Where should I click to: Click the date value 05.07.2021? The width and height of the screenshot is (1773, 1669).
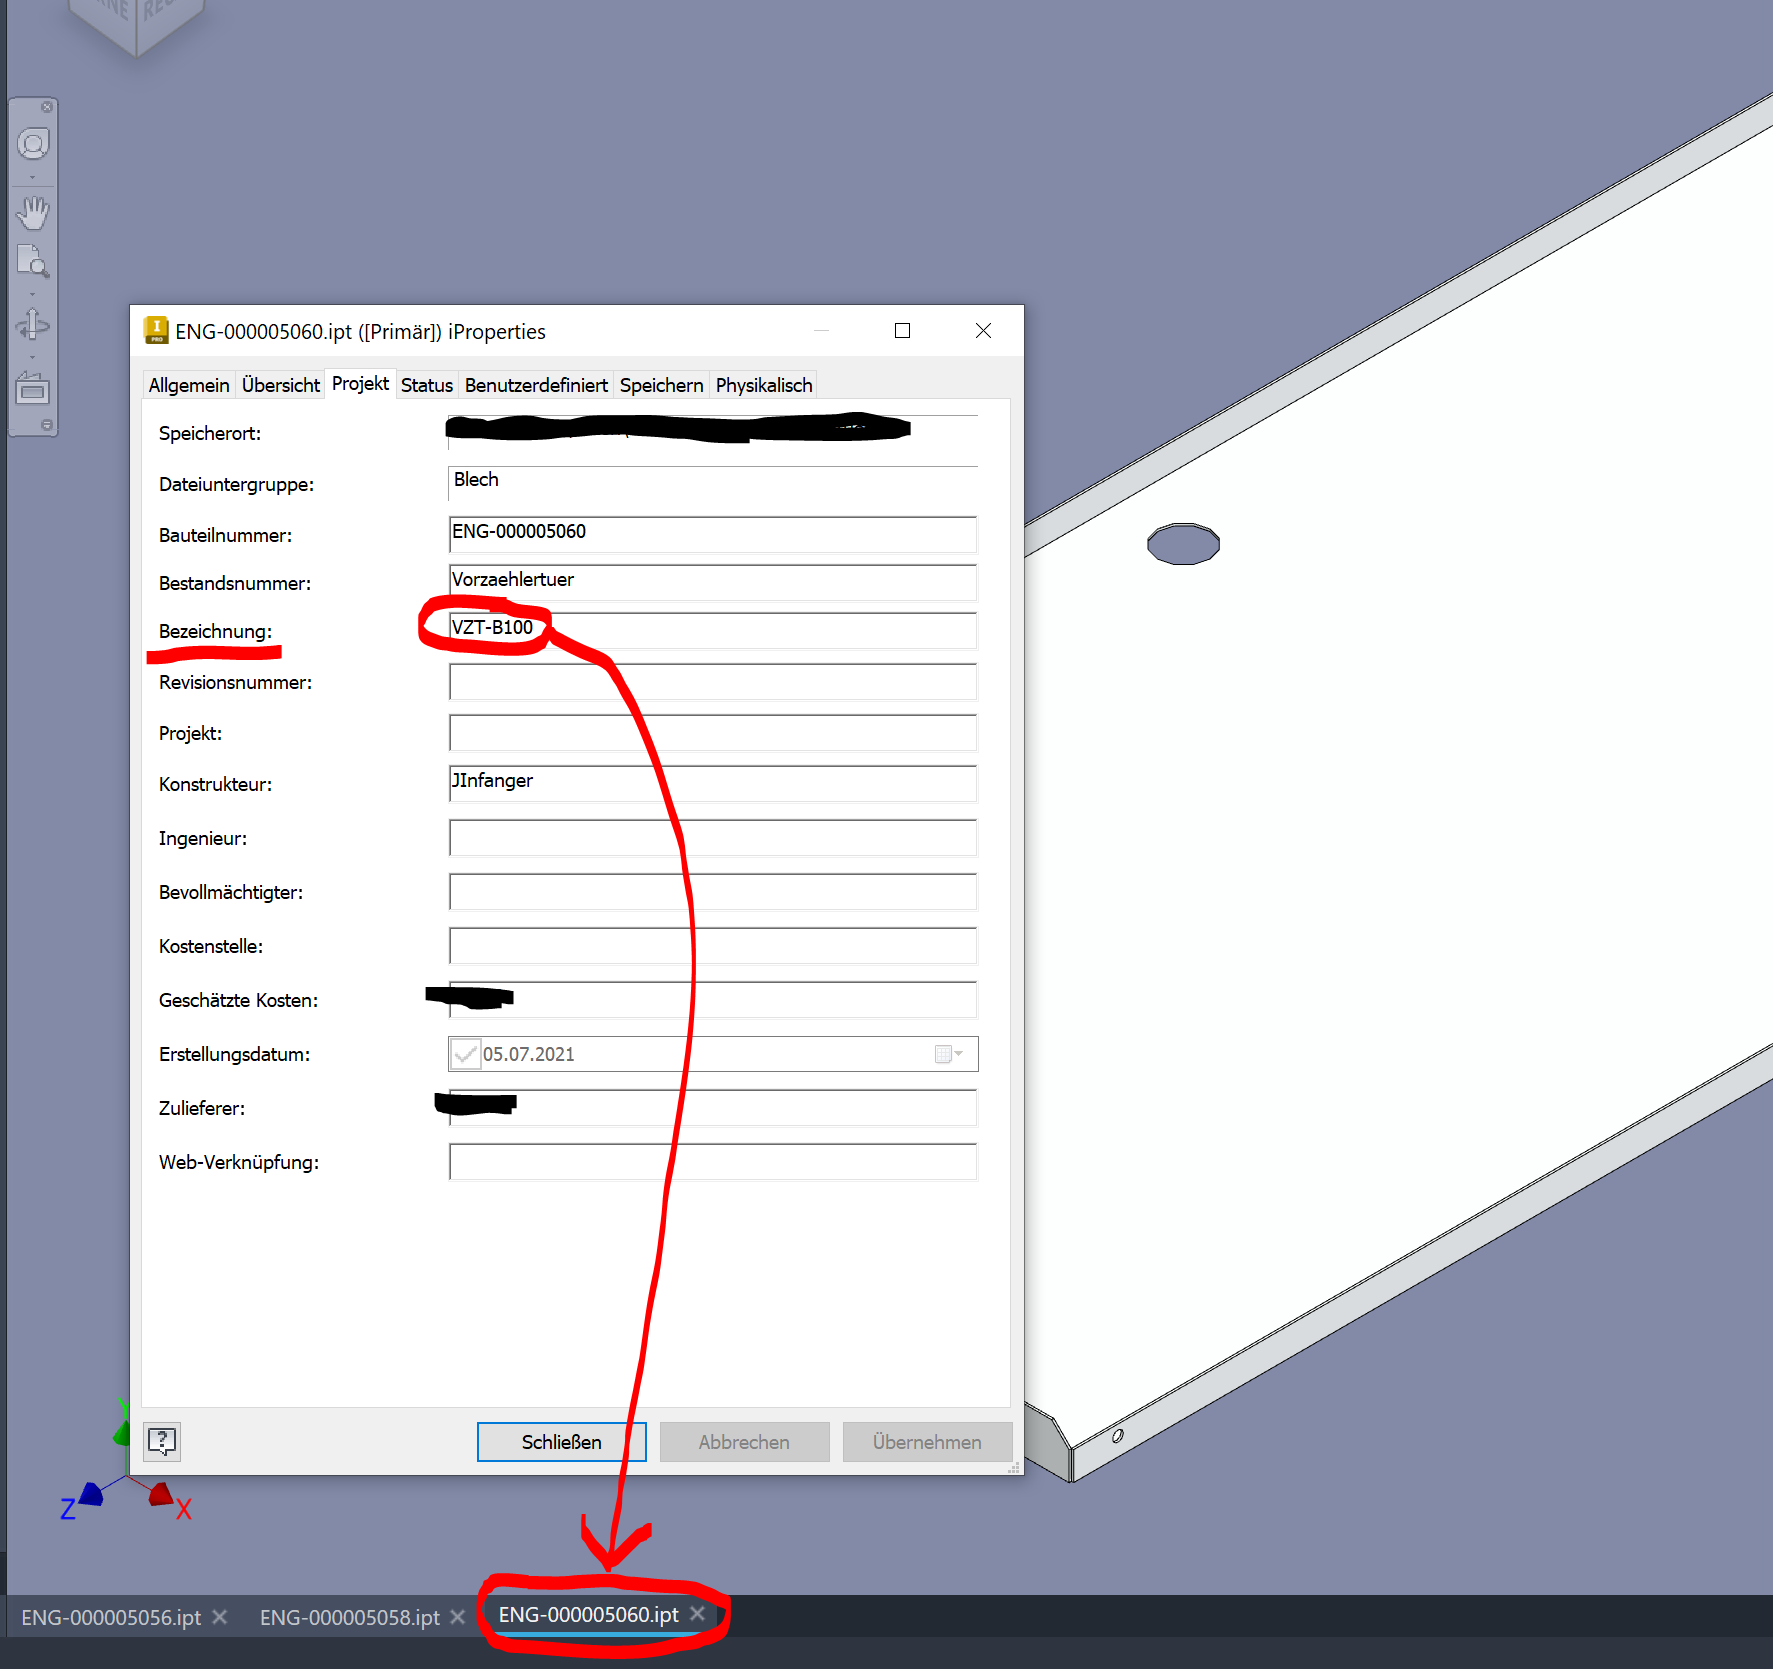[529, 1054]
